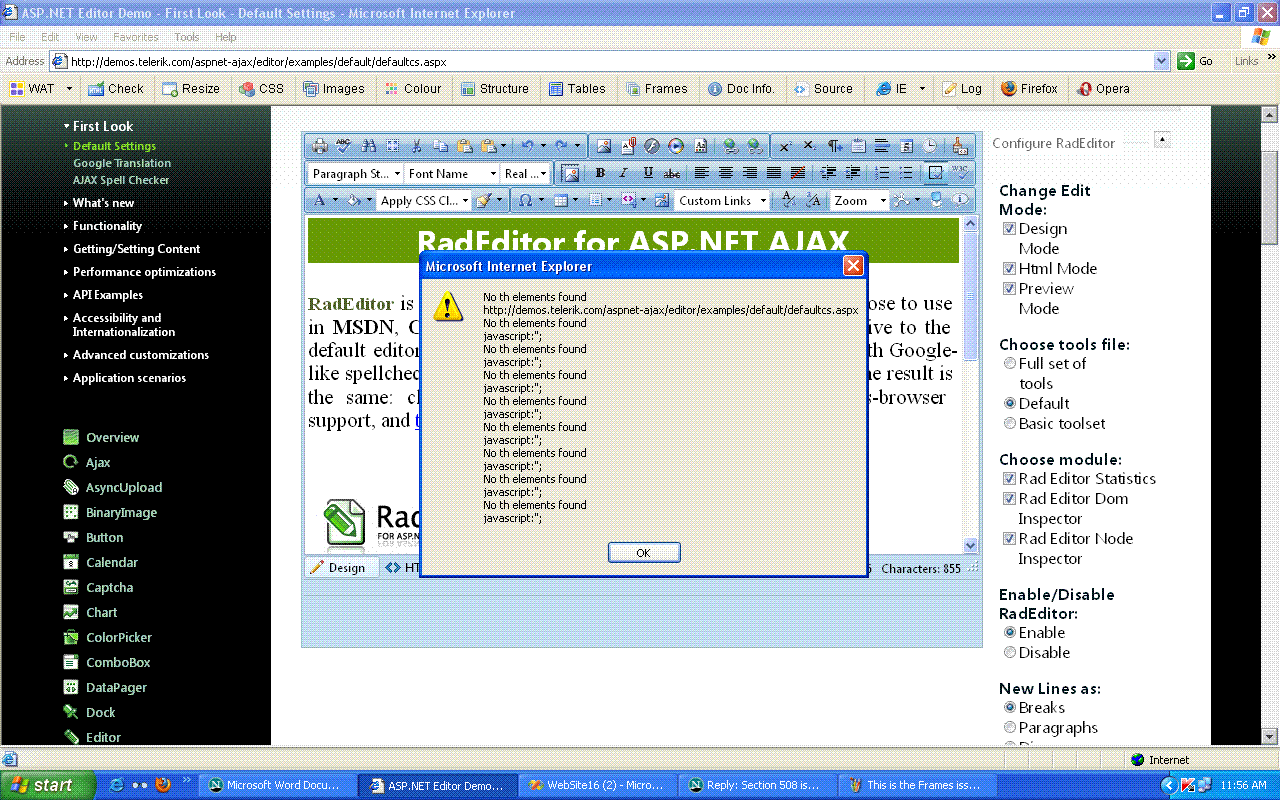Click the Cut scissors icon
The width and height of the screenshot is (1280, 800).
point(416,146)
